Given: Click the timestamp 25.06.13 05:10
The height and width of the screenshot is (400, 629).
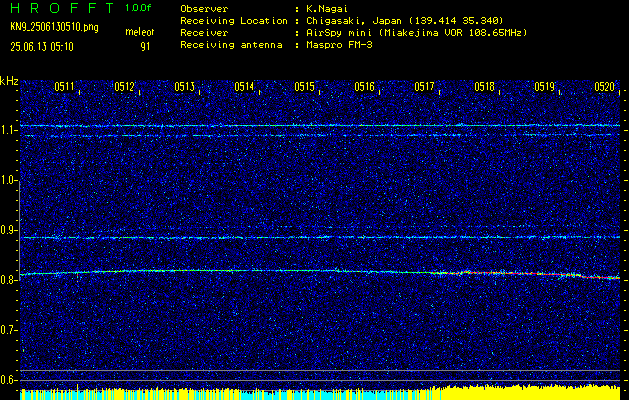Looking at the screenshot, I should pyautogui.click(x=42, y=47).
